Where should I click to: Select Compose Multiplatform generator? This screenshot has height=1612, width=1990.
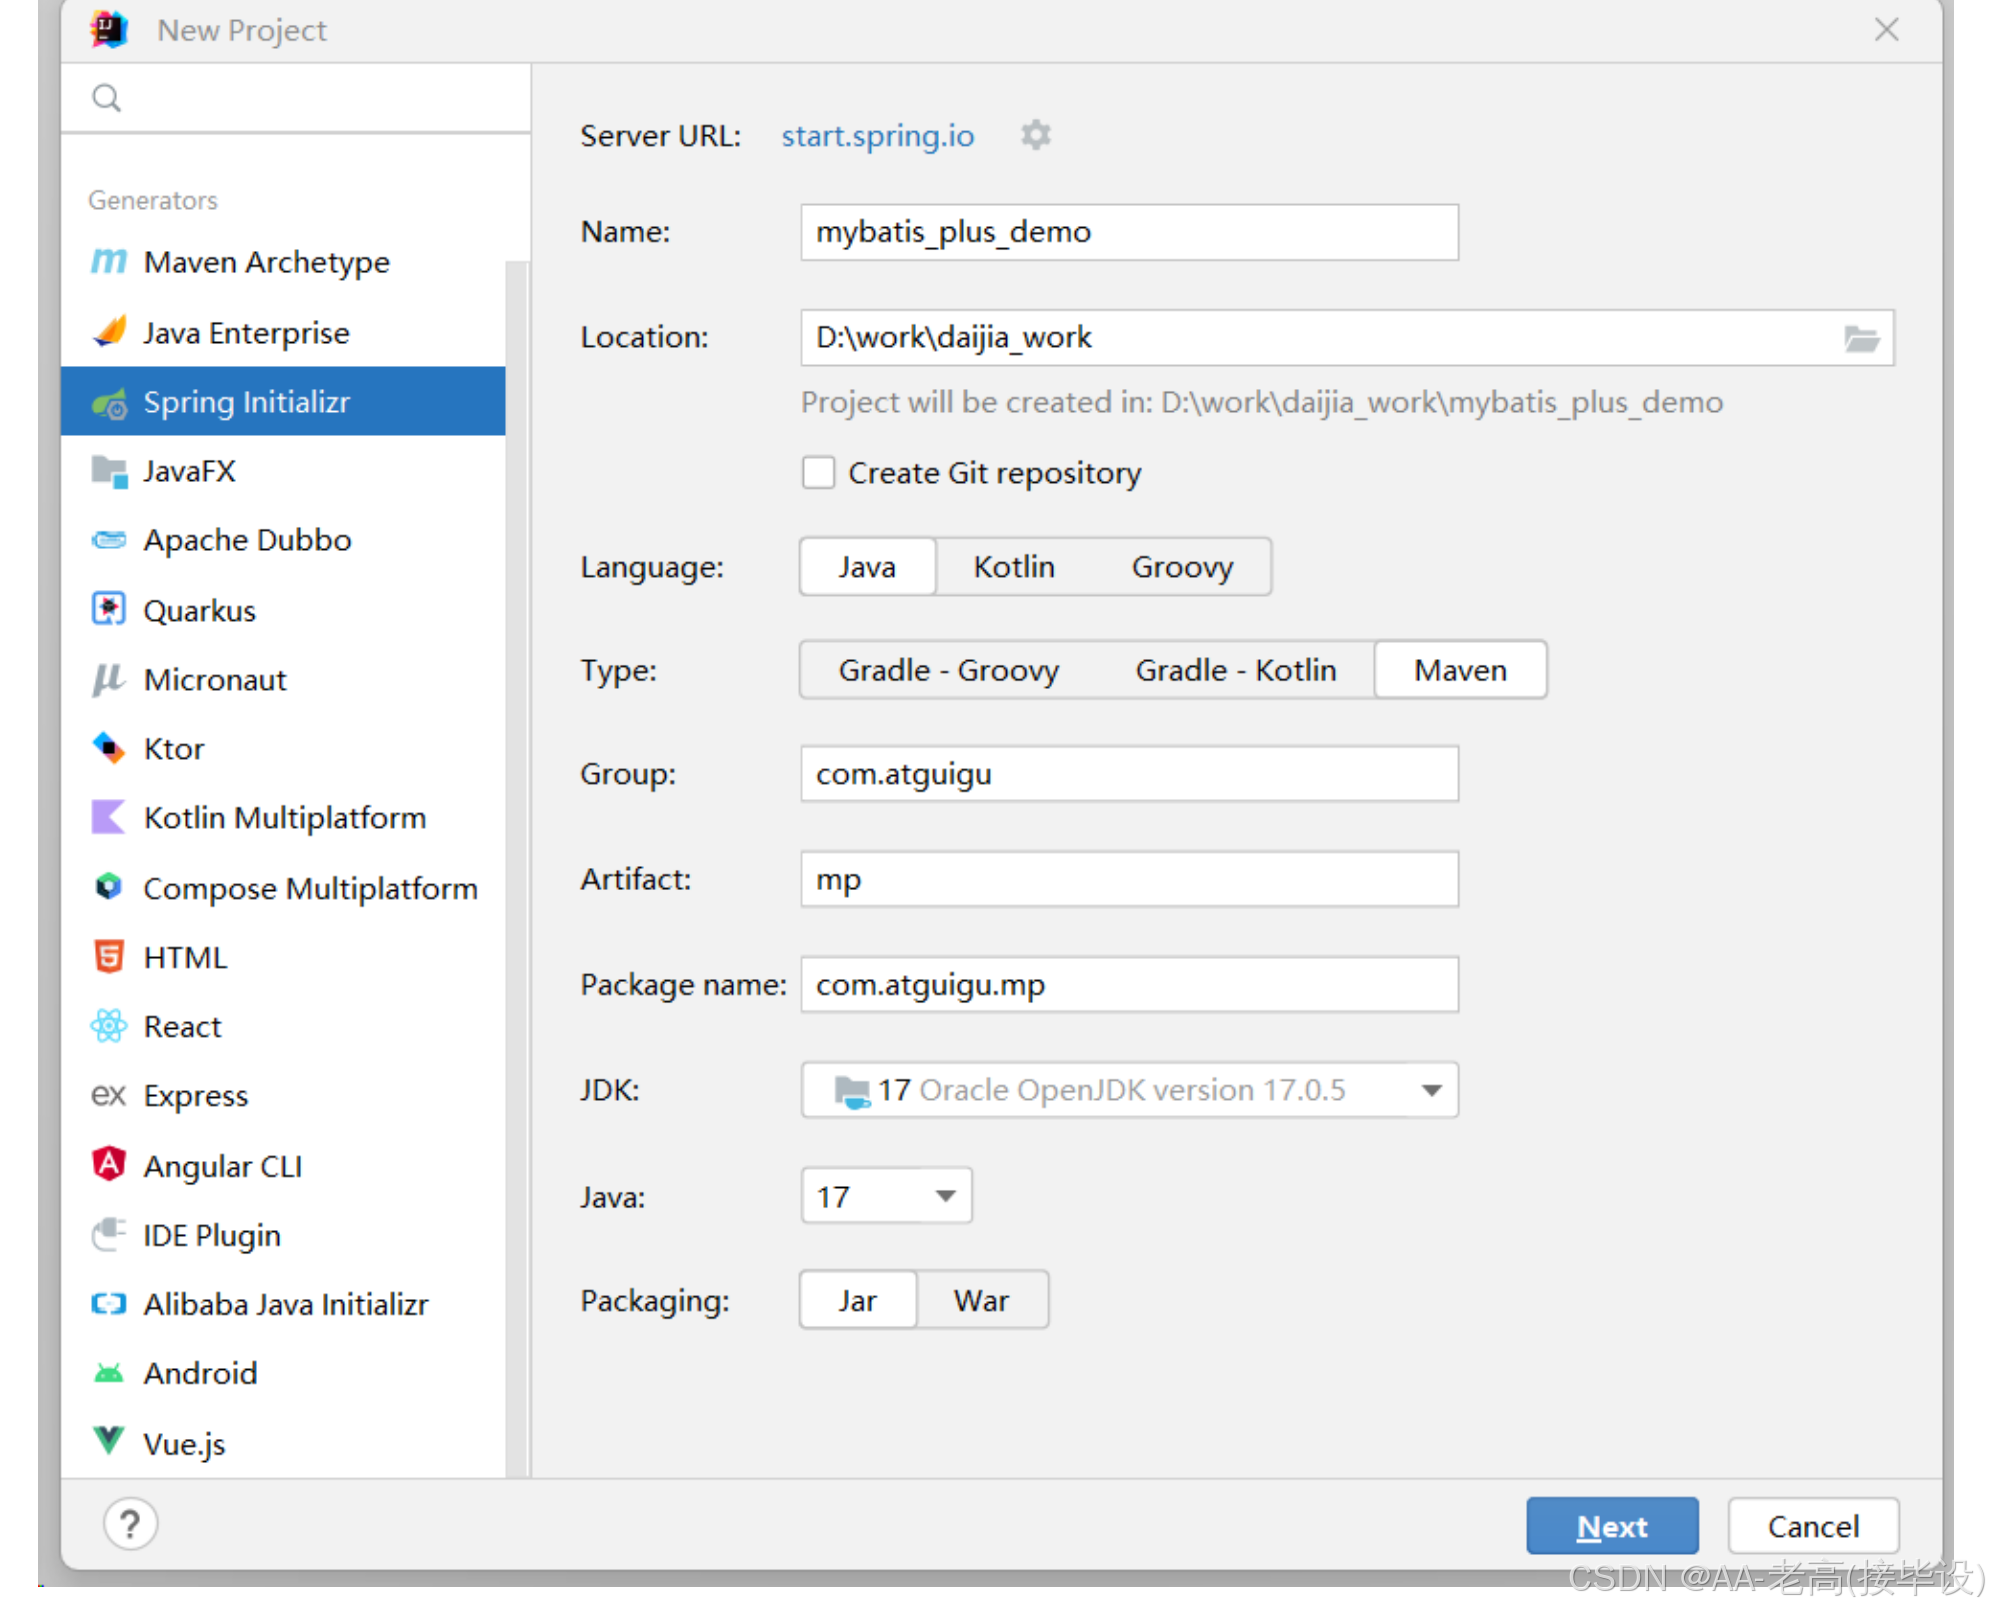pyautogui.click(x=283, y=888)
